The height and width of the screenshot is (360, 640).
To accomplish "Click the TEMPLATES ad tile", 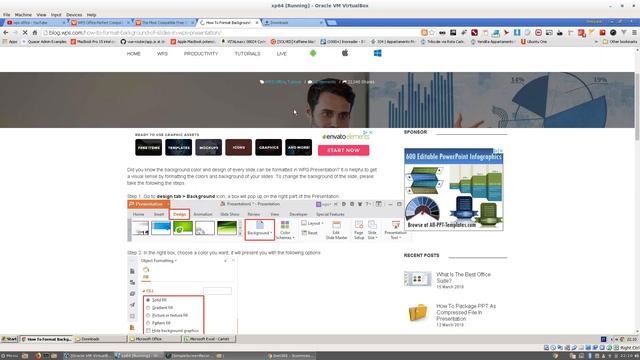I will pos(179,147).
